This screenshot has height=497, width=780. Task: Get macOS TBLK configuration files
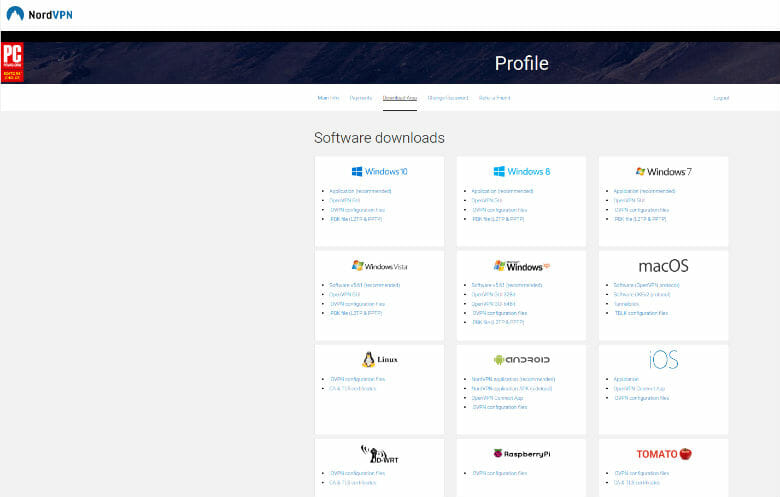(641, 313)
